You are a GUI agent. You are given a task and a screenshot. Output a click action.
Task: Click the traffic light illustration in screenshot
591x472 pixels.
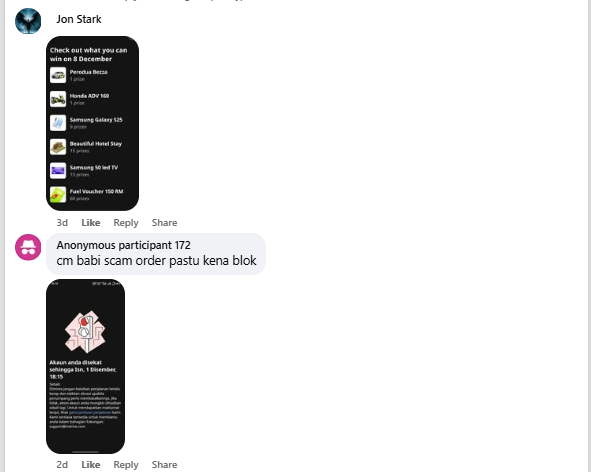[x=85, y=331]
